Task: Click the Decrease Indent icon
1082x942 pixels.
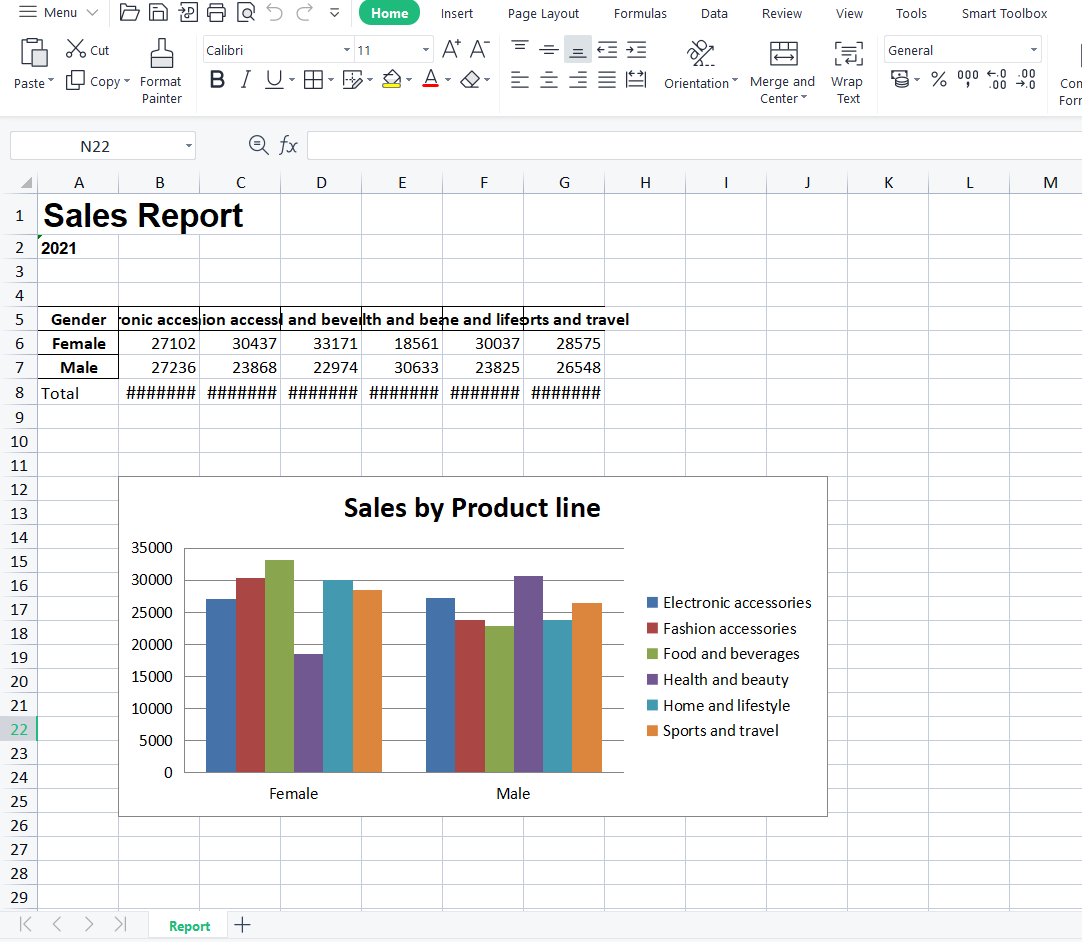Action: 607,50
